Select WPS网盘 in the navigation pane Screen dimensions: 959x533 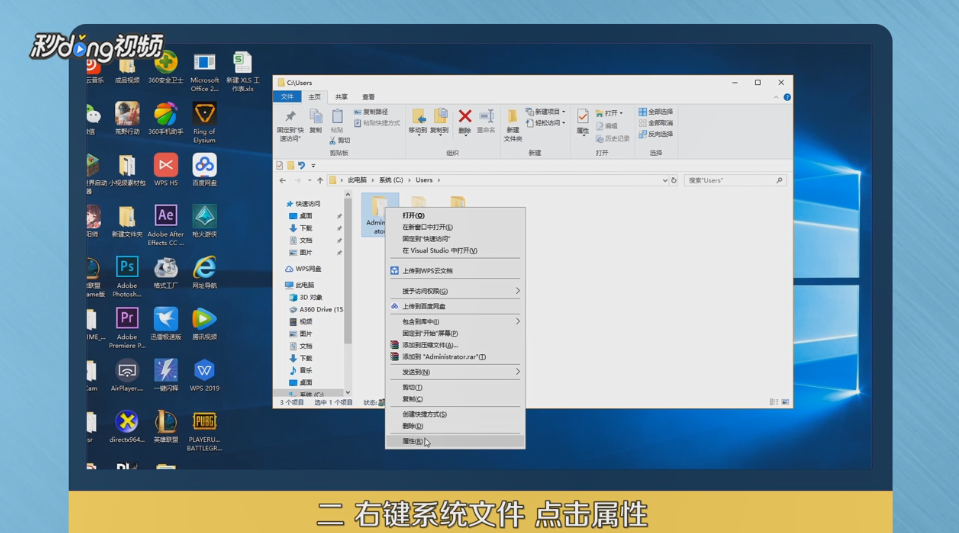[303, 269]
